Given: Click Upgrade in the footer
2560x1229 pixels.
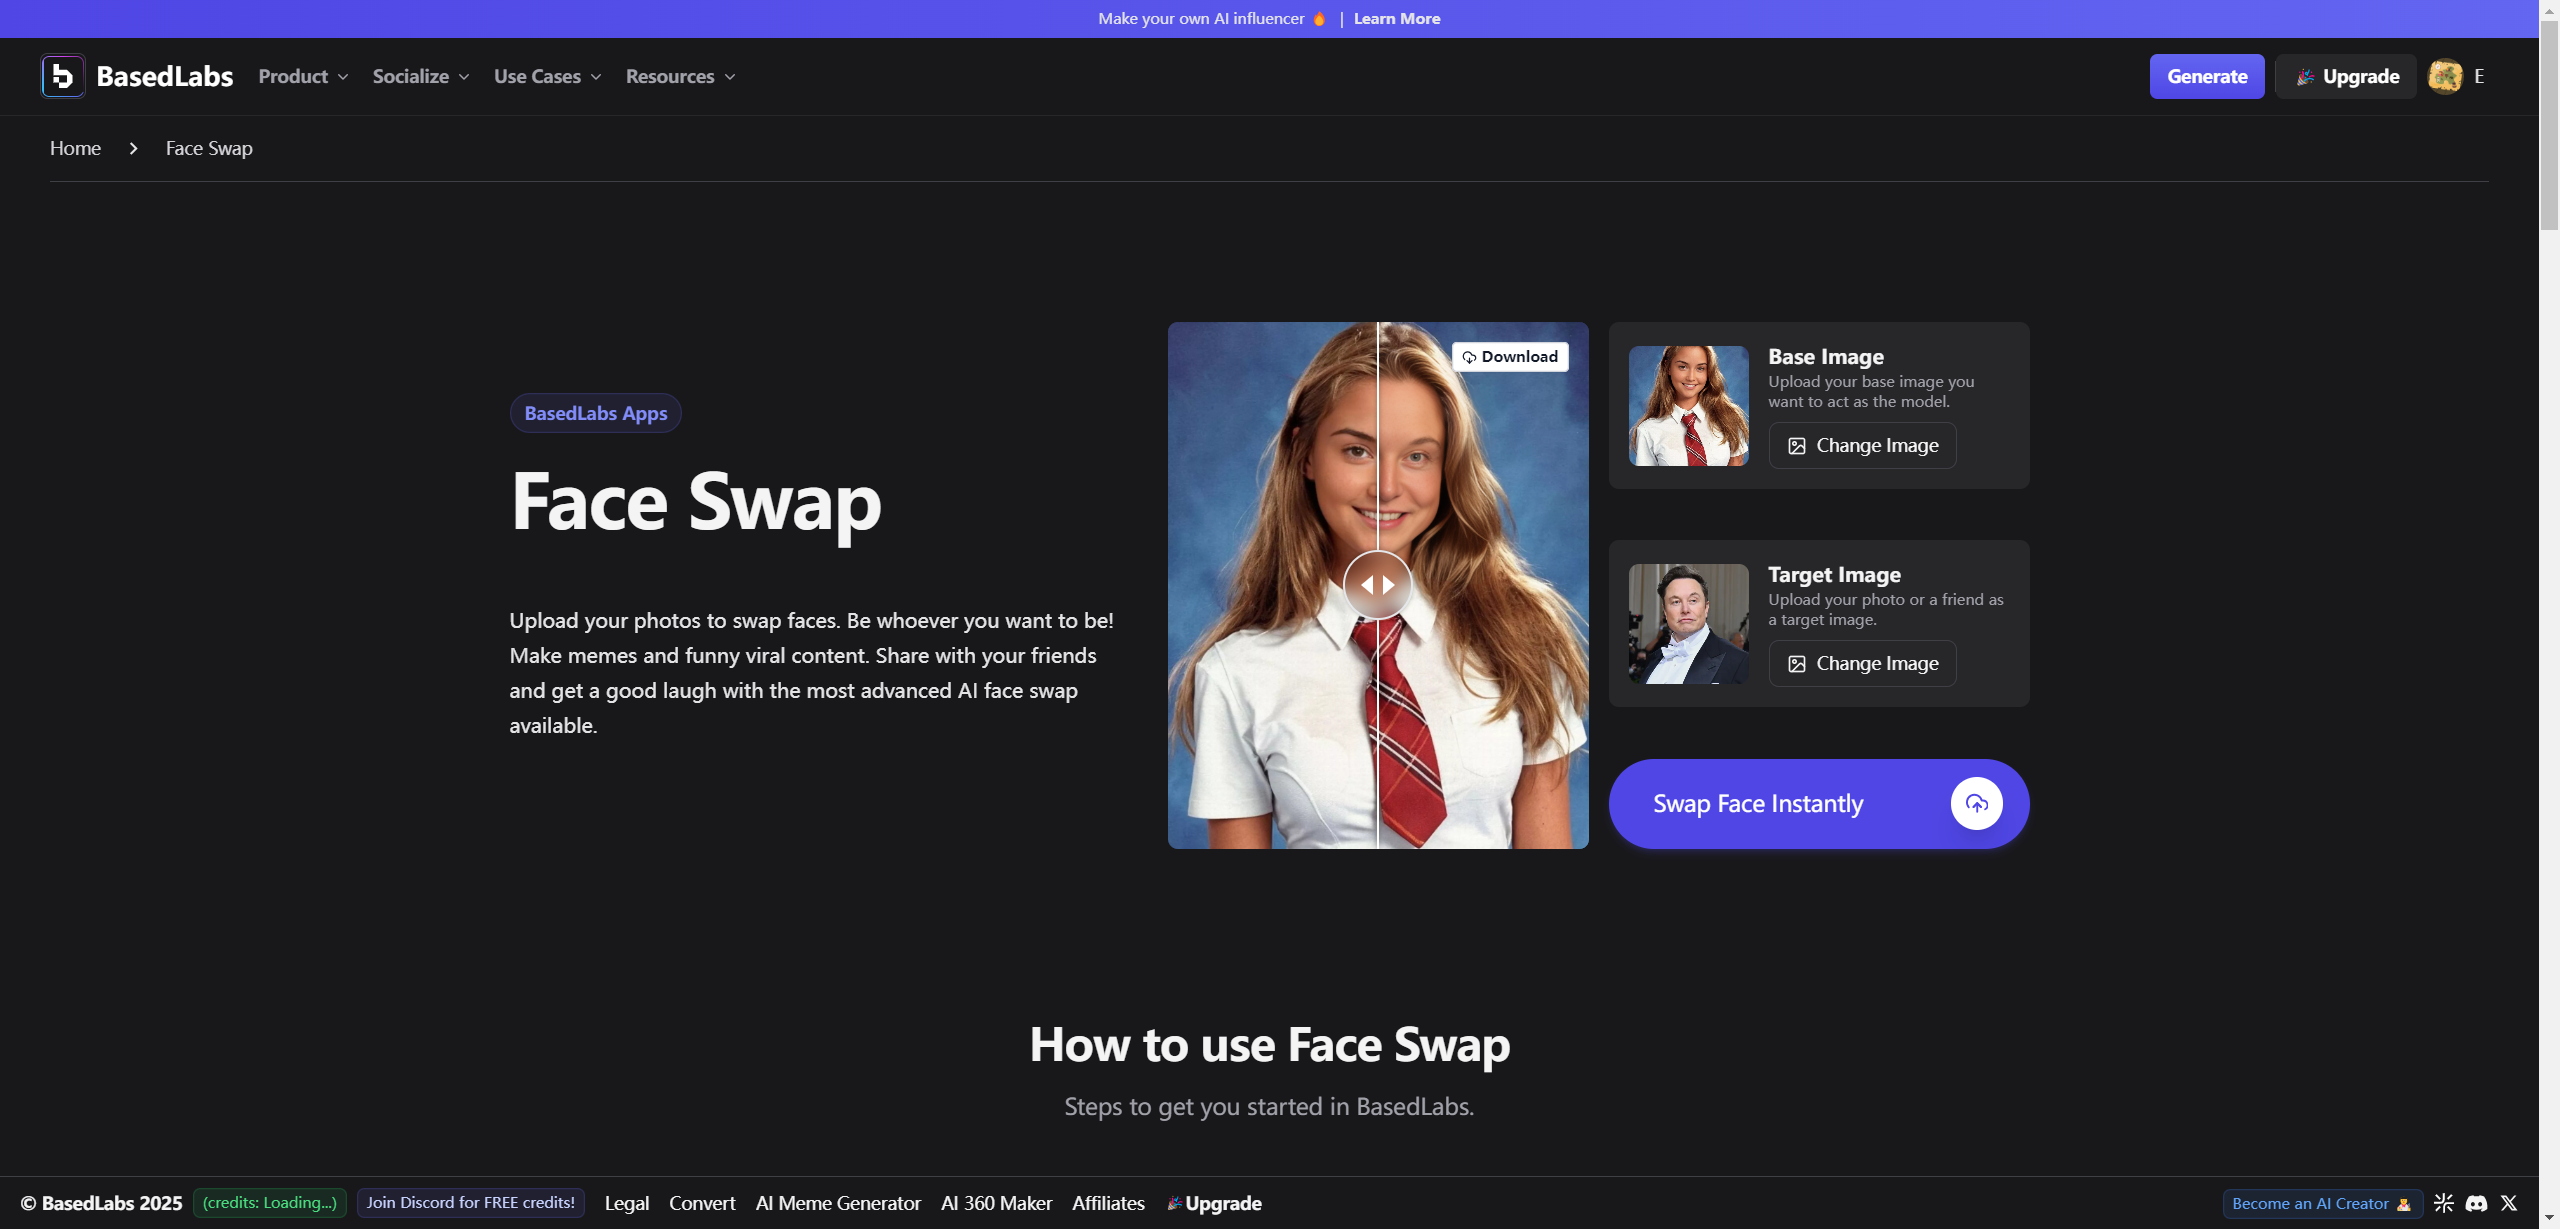Looking at the screenshot, I should (x=1214, y=1203).
